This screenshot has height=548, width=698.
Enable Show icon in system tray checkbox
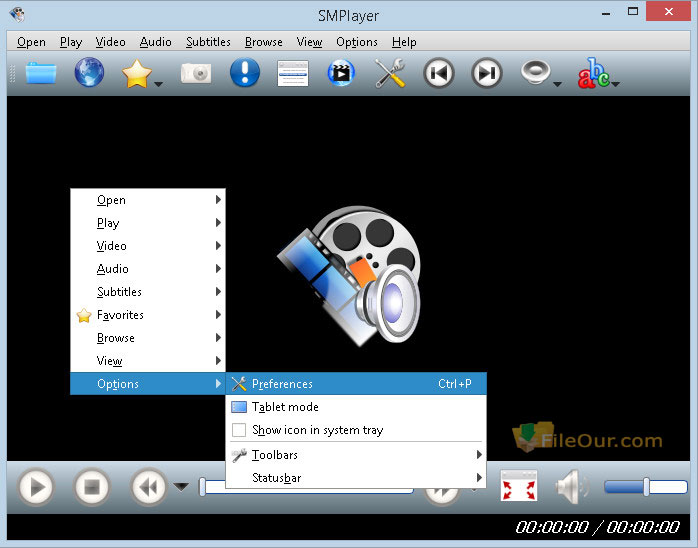click(239, 430)
